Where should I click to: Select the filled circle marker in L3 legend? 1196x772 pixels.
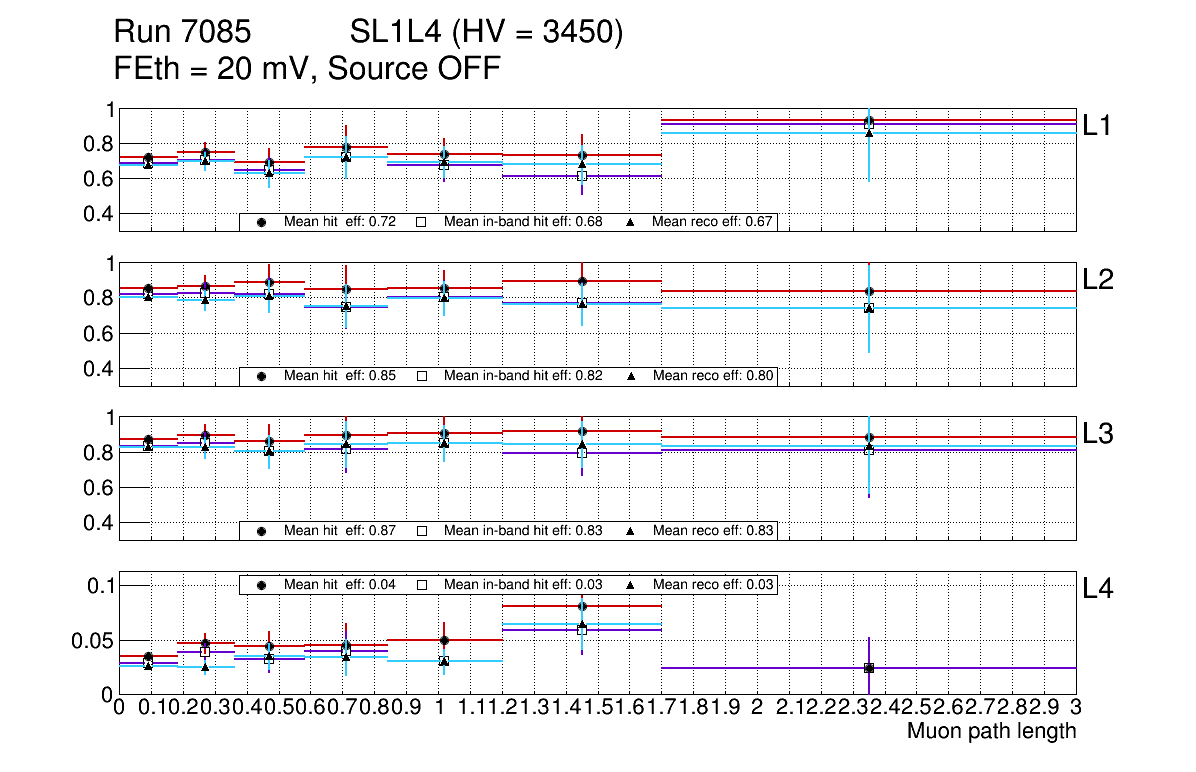[x=262, y=530]
